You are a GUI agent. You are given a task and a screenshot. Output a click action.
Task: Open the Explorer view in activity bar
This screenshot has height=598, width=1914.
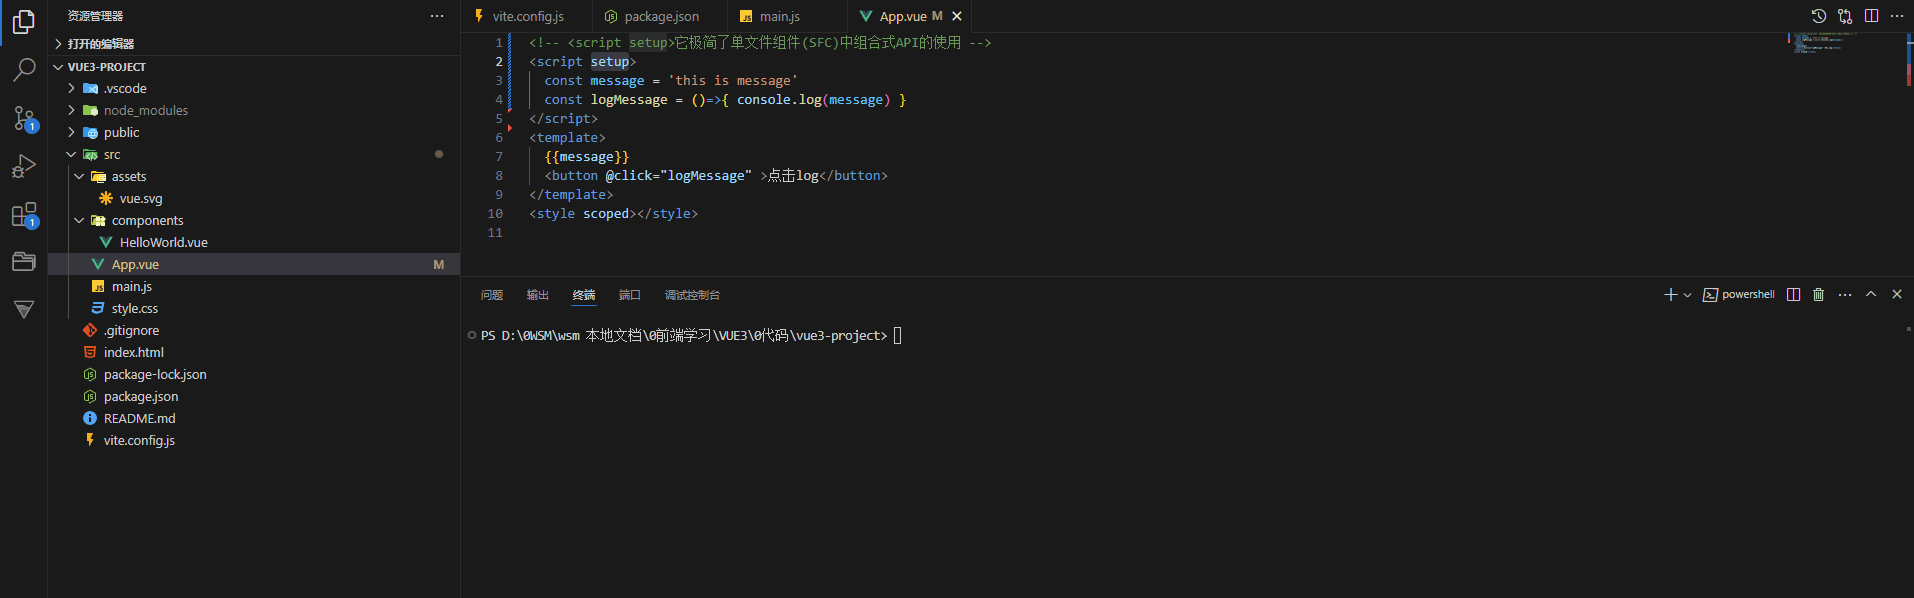[24, 21]
